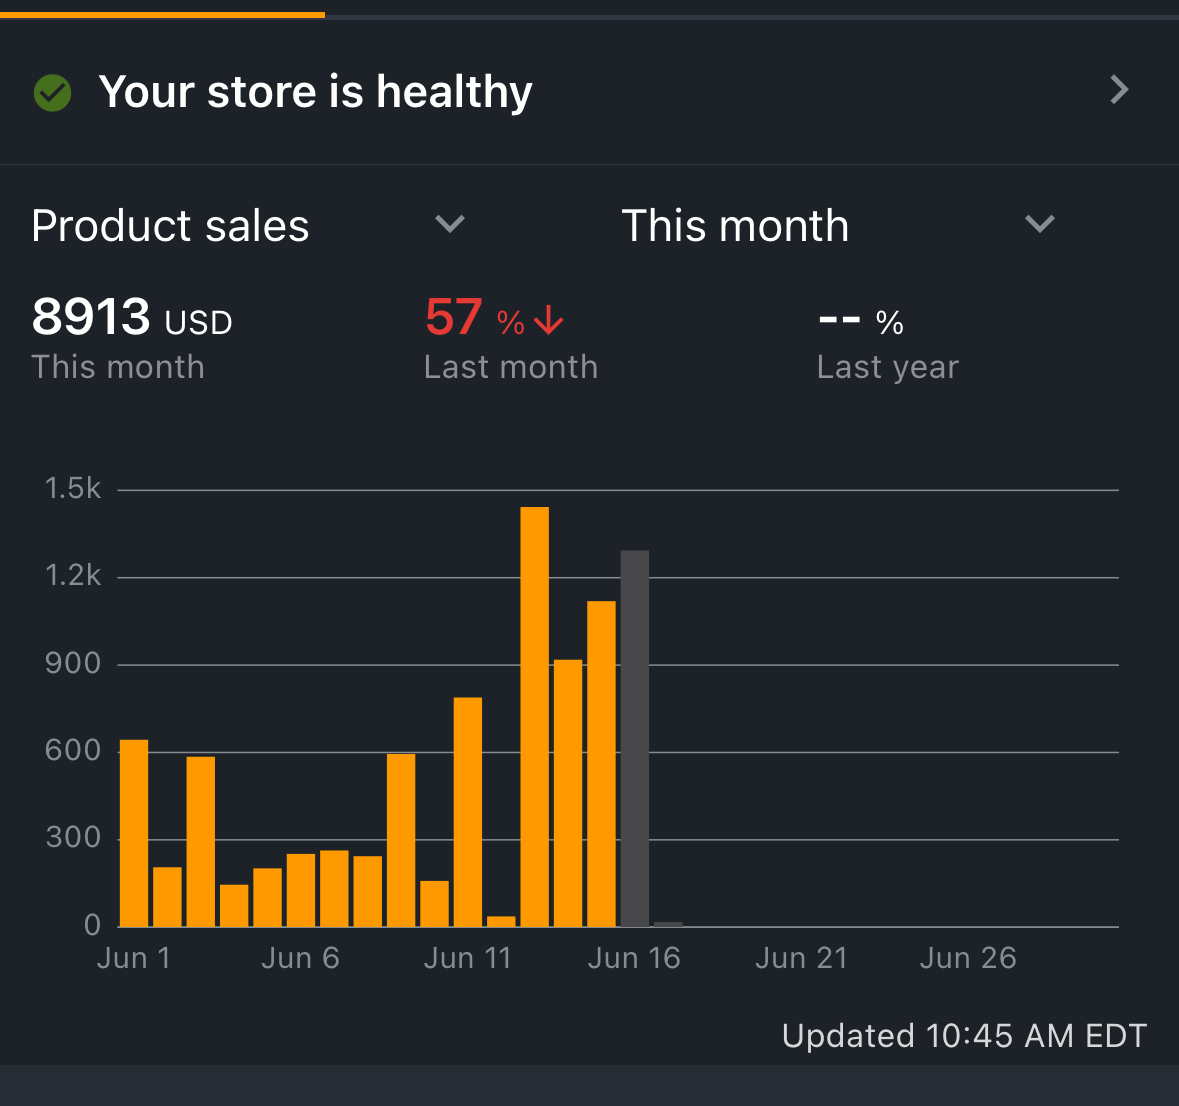Image resolution: width=1179 pixels, height=1106 pixels.
Task: Open the This month period dropdown
Action: (839, 225)
